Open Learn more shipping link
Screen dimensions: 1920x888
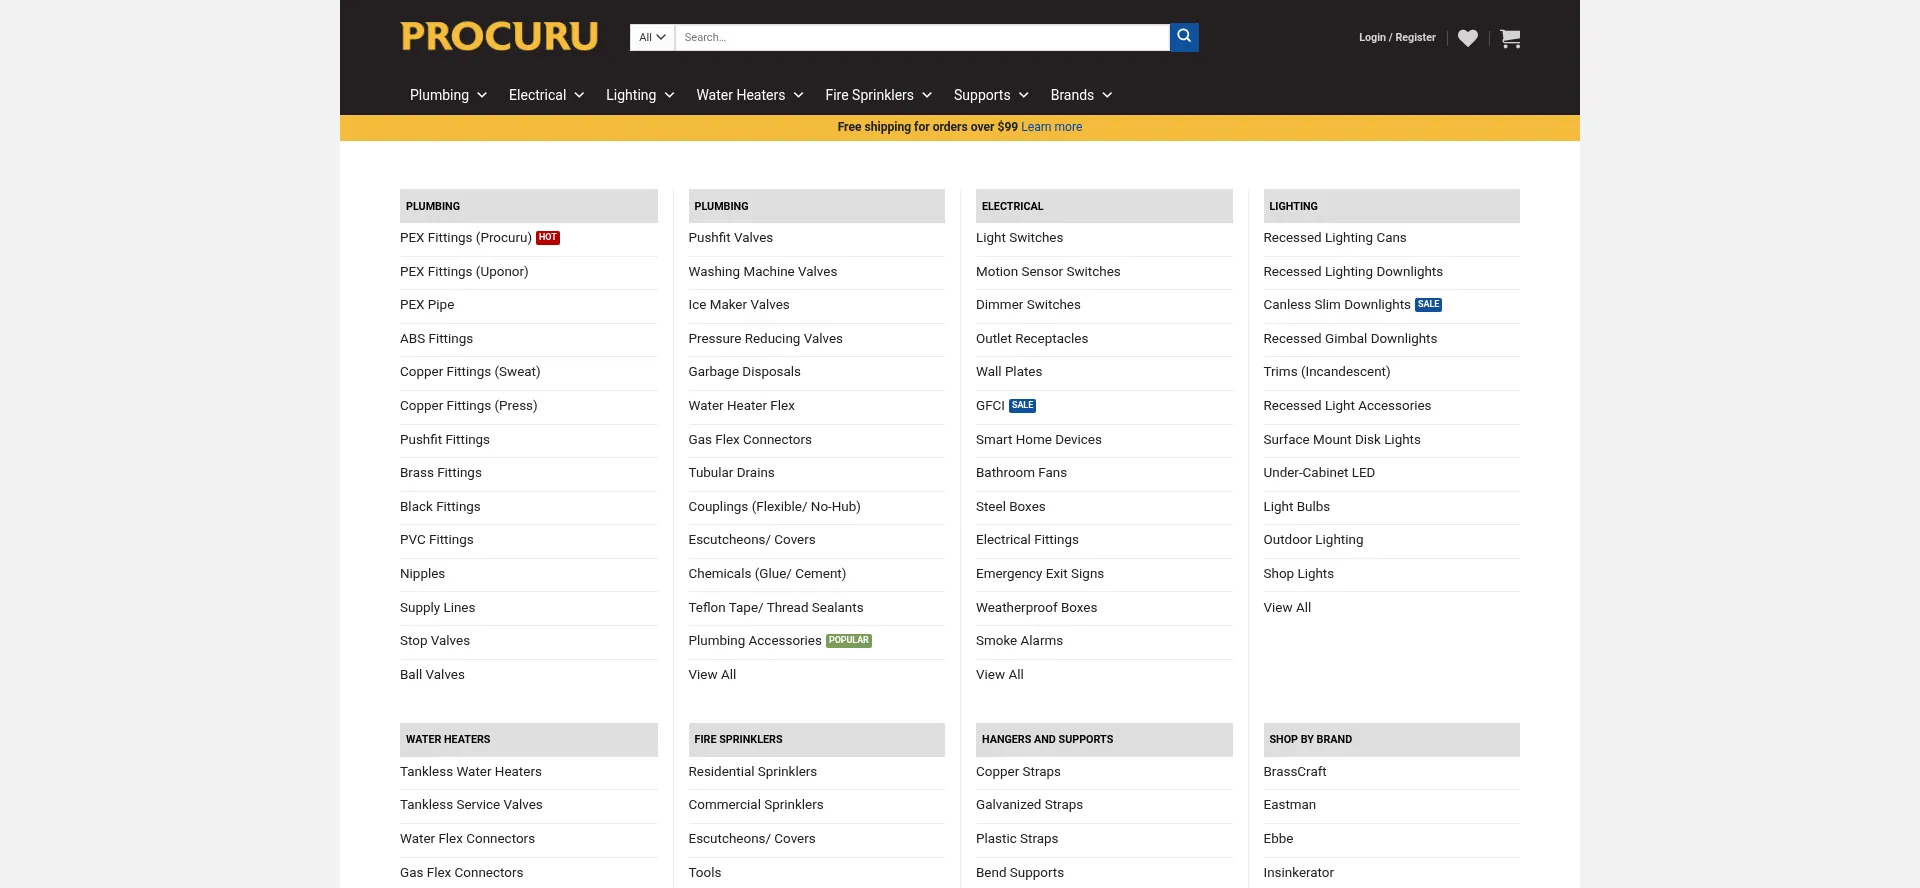[x=1051, y=127]
